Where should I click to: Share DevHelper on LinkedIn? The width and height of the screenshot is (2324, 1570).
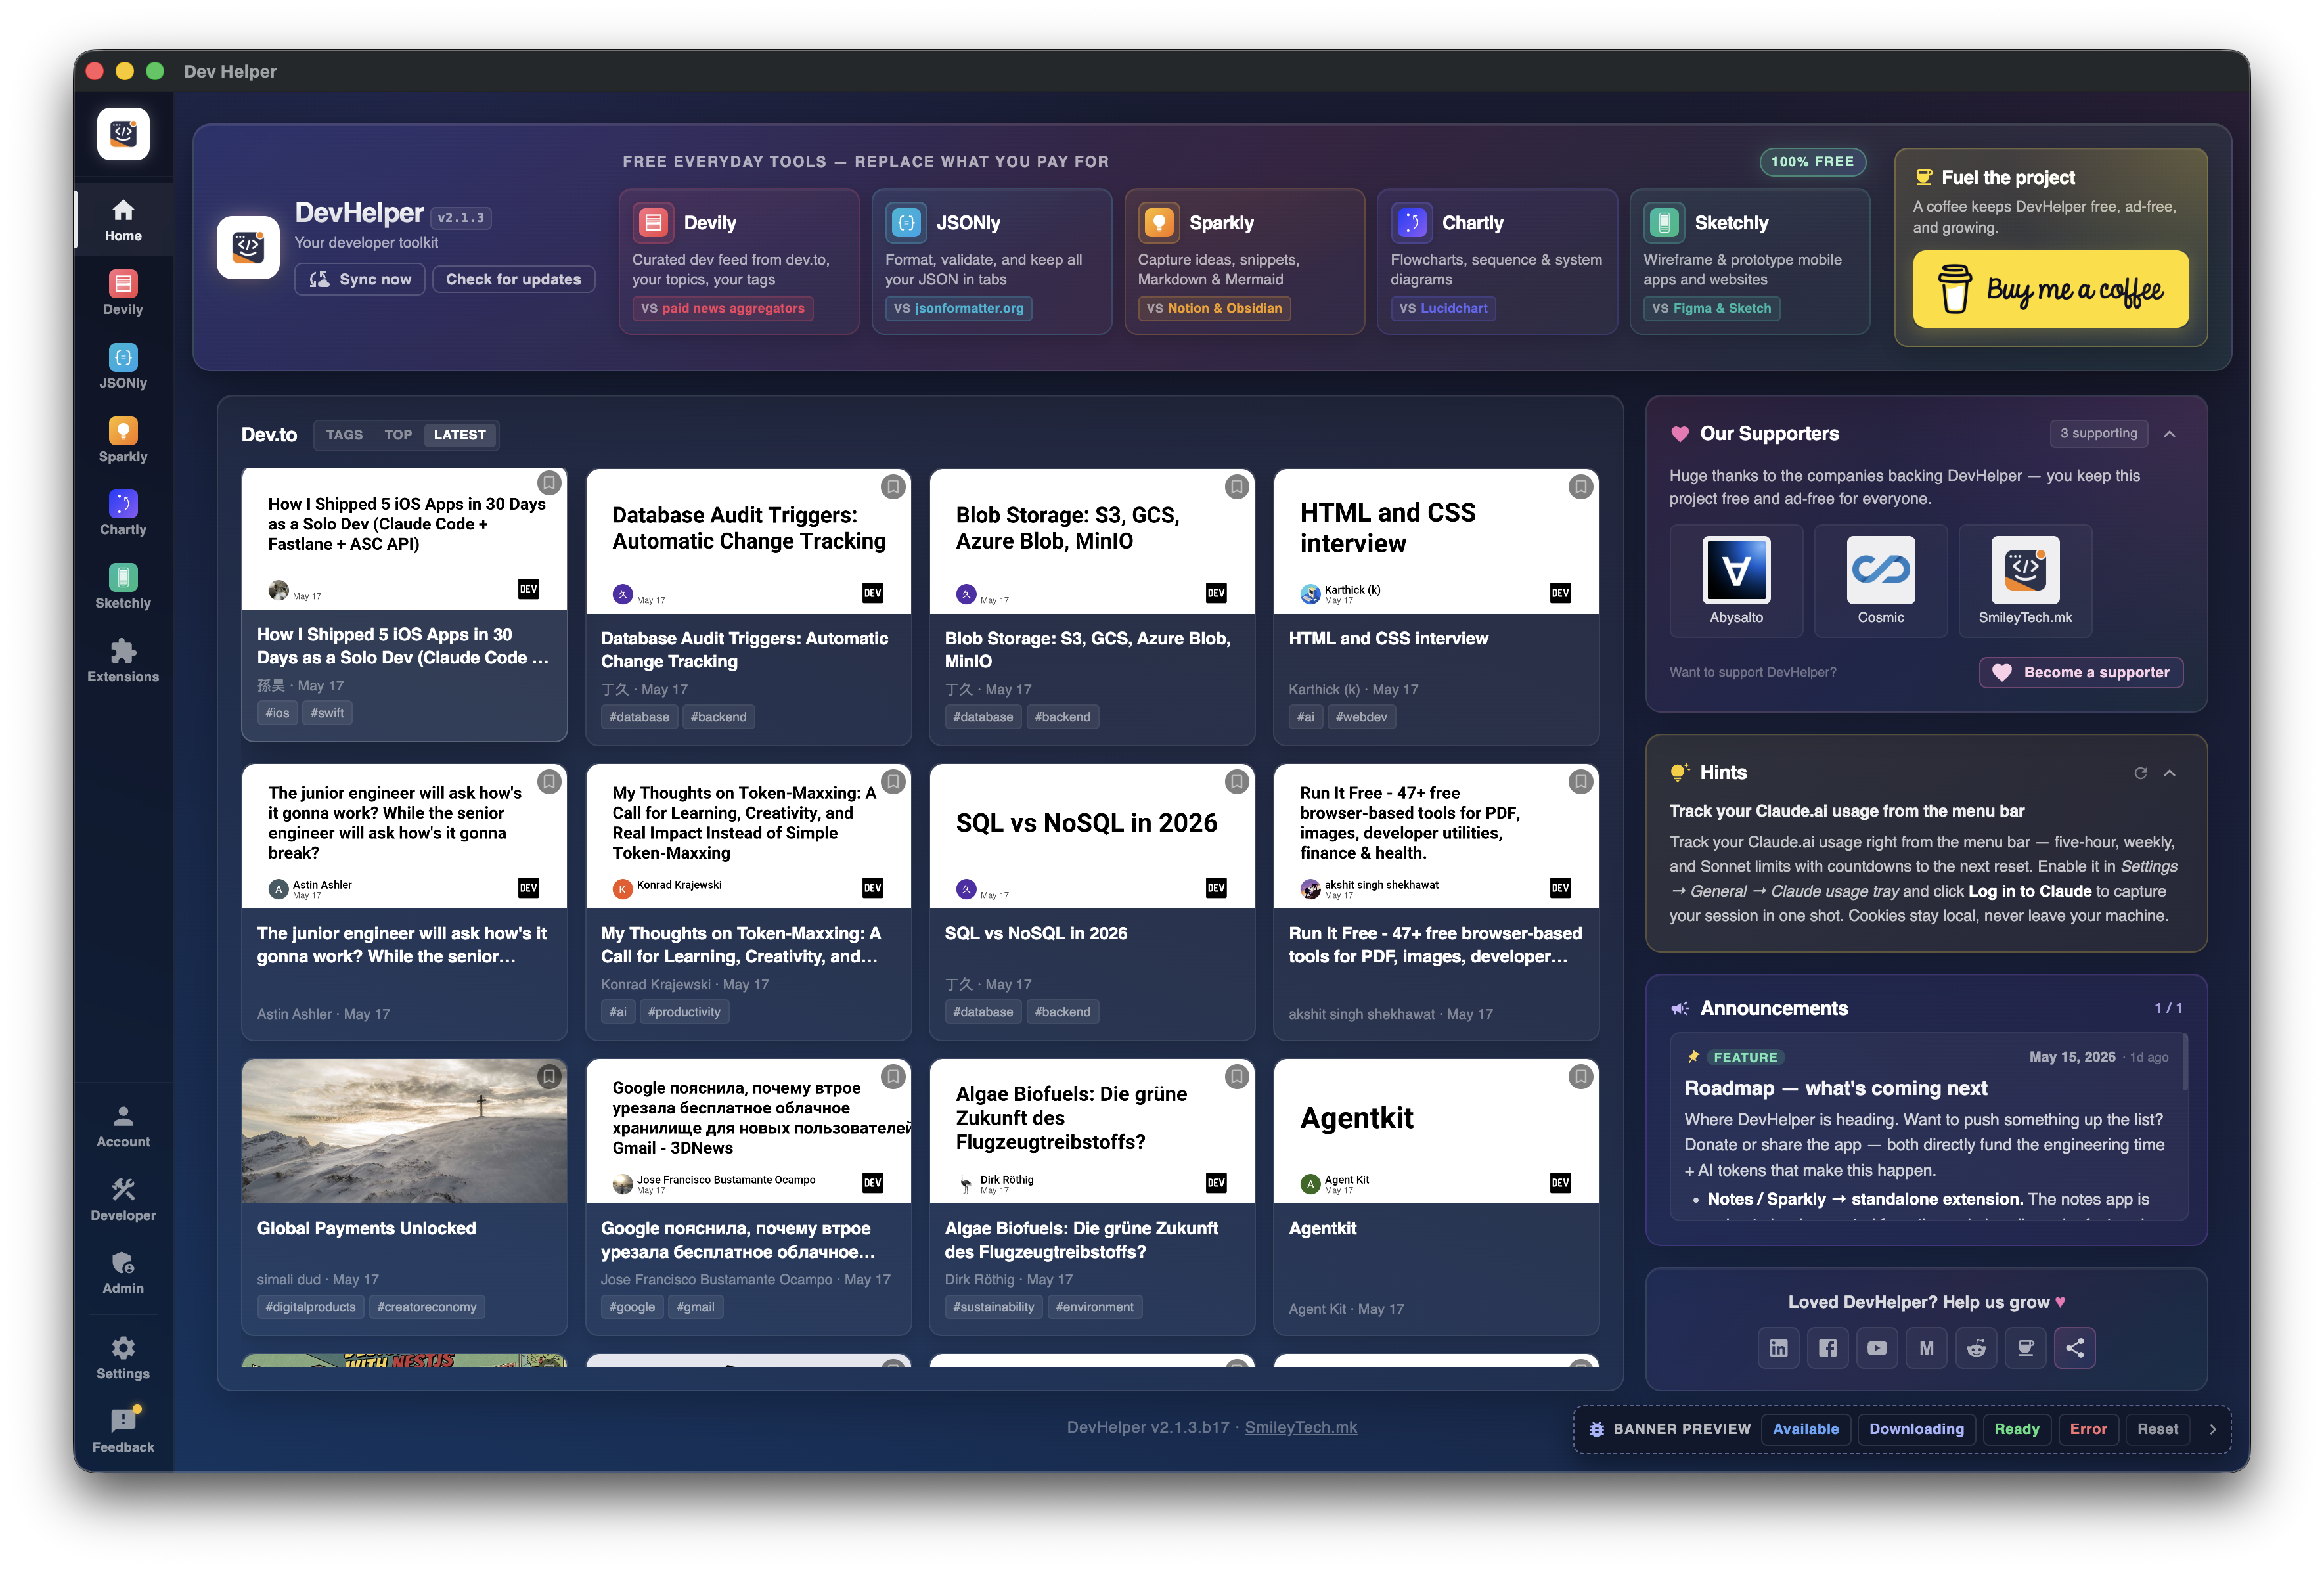coord(1778,1348)
